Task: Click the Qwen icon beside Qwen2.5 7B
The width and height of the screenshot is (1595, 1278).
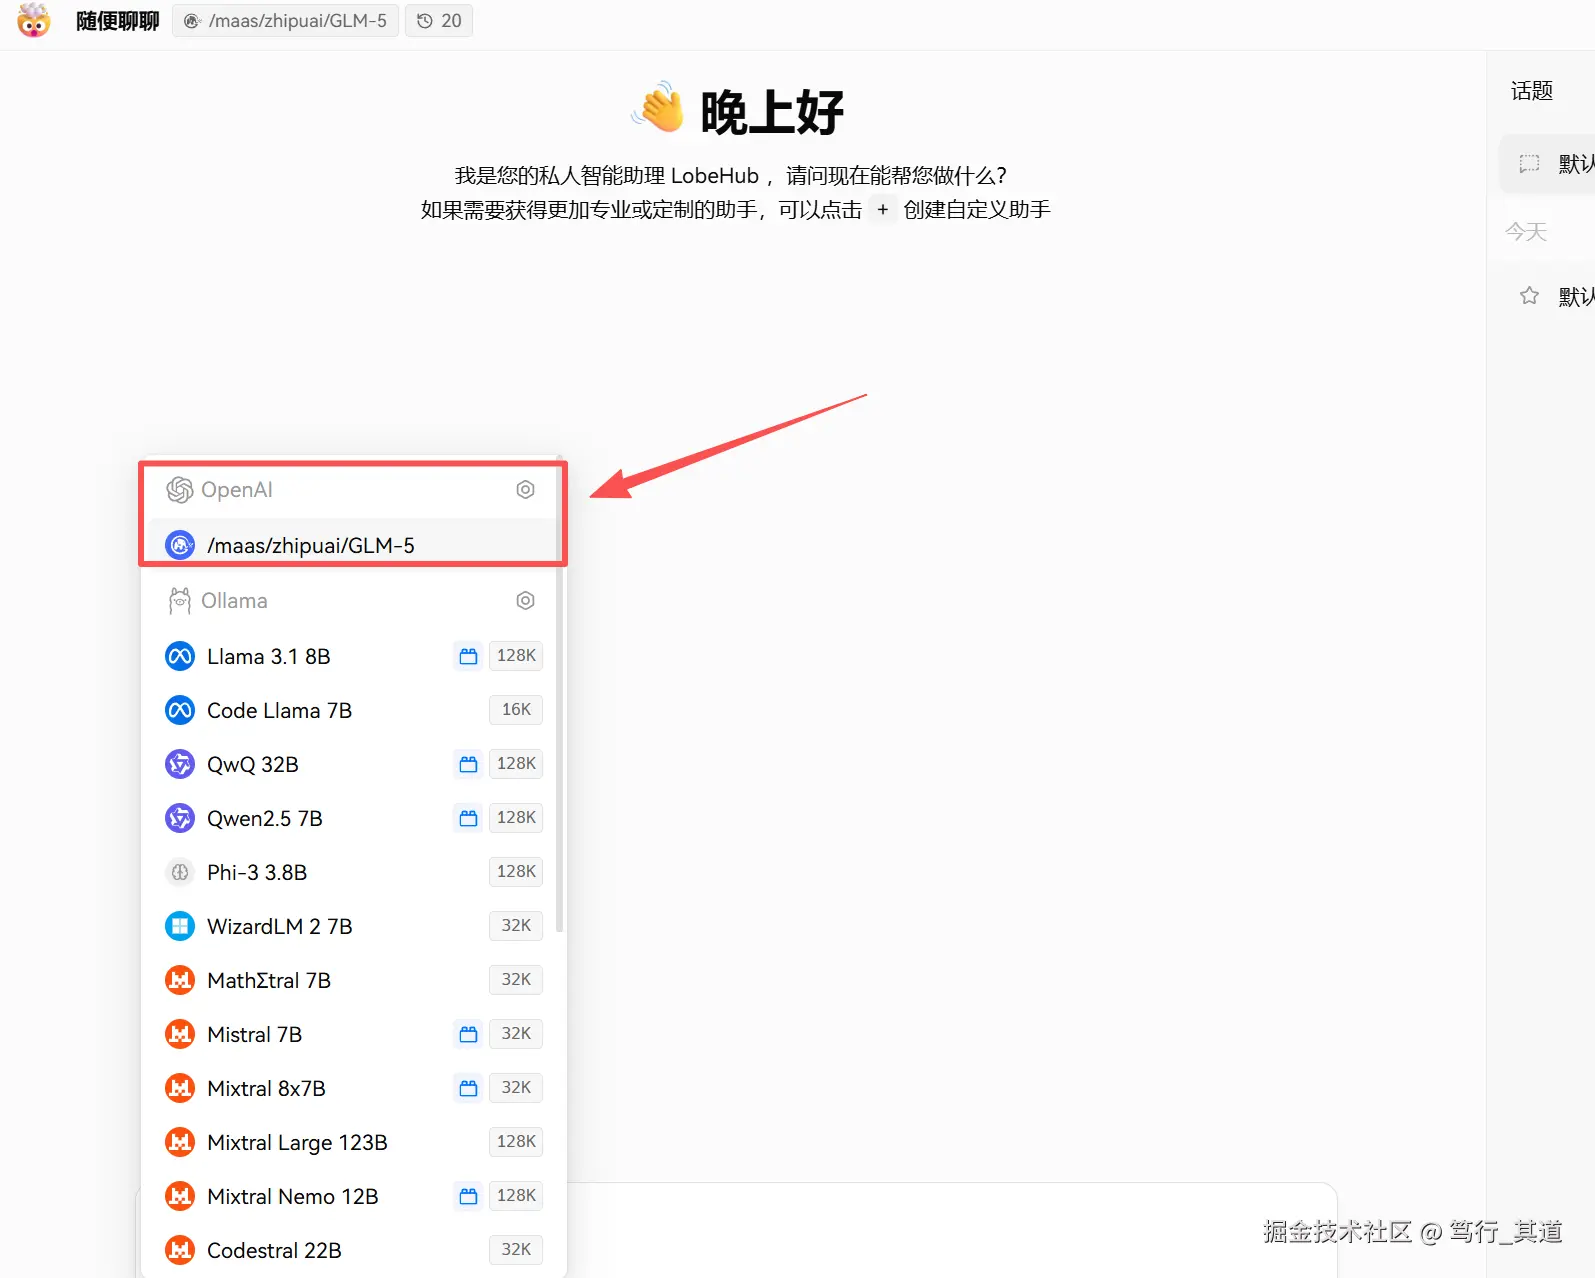Action: [180, 818]
